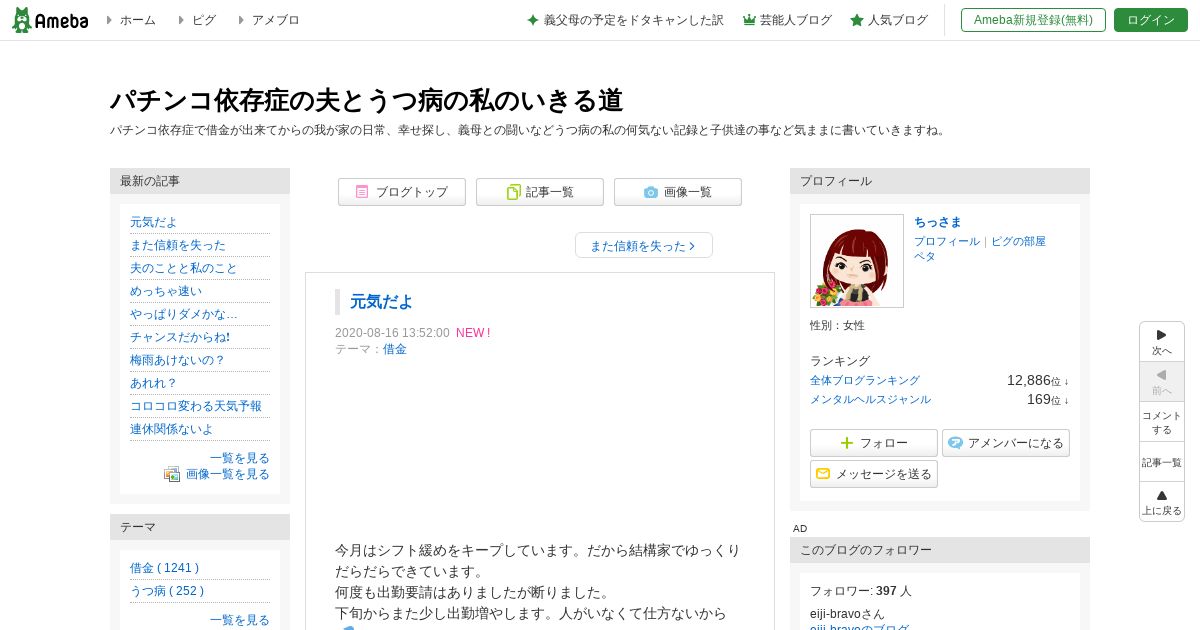The image size is (1200, 630).
Task: Click アメンバーになる button
Action: pyautogui.click(x=1006, y=443)
